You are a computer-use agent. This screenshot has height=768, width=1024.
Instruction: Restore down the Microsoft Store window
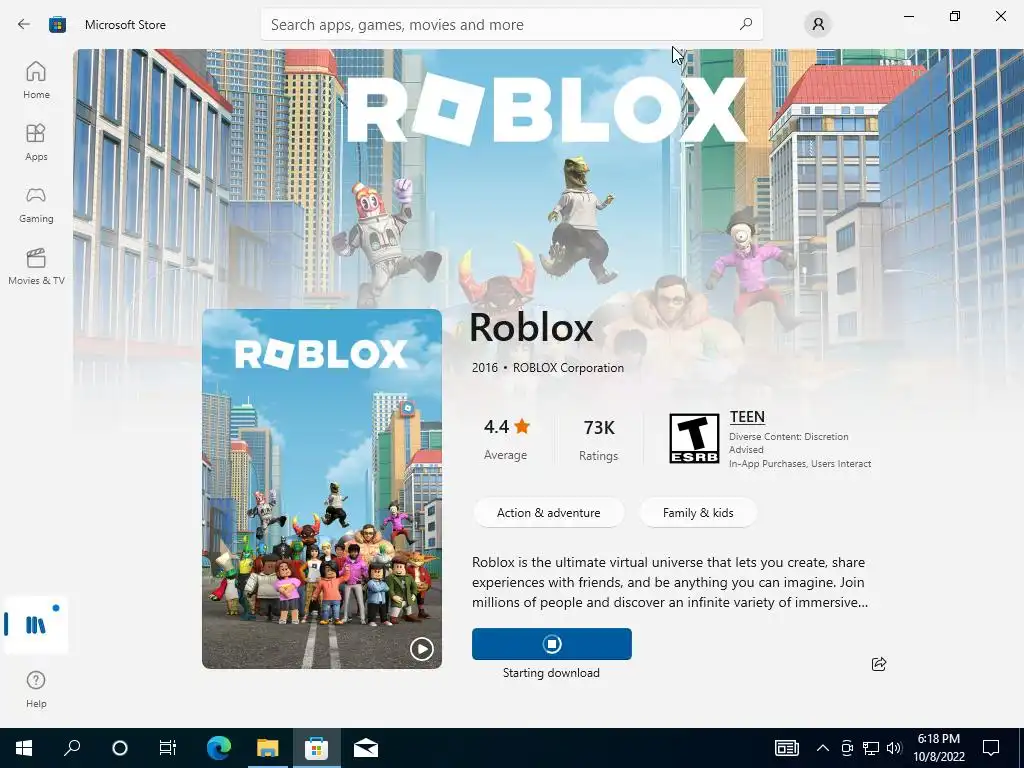click(x=955, y=16)
